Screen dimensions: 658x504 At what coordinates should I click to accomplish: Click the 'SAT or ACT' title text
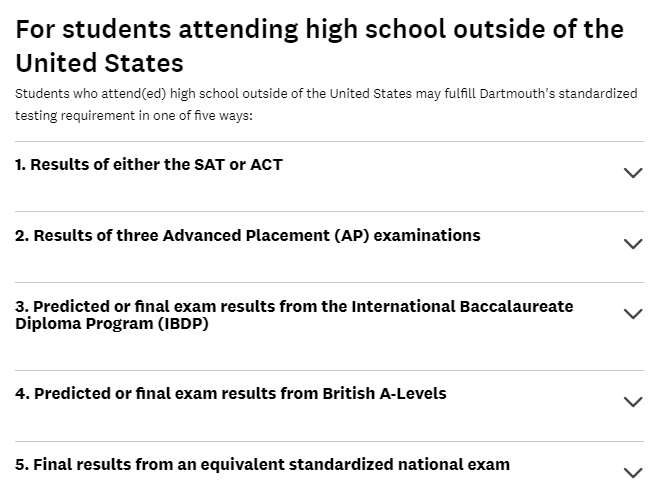tap(238, 165)
